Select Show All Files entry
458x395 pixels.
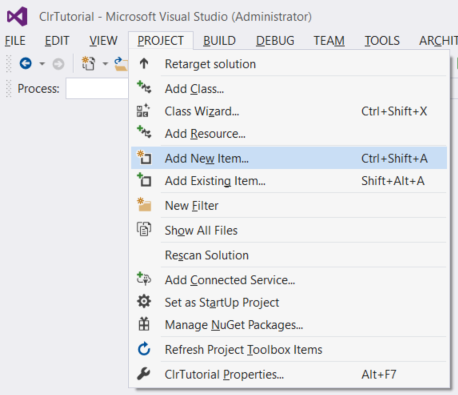pos(289,230)
